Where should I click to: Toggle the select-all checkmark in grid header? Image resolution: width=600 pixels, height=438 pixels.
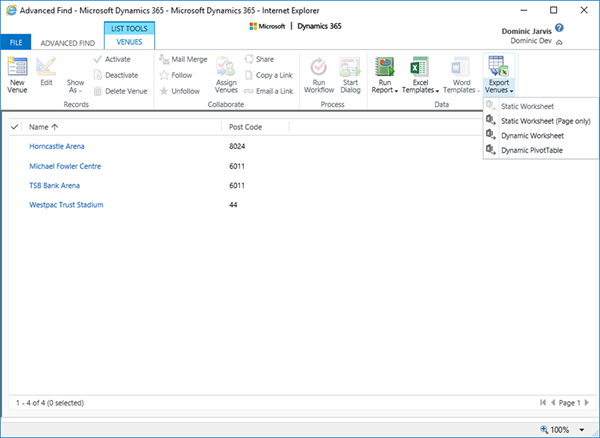tap(14, 127)
